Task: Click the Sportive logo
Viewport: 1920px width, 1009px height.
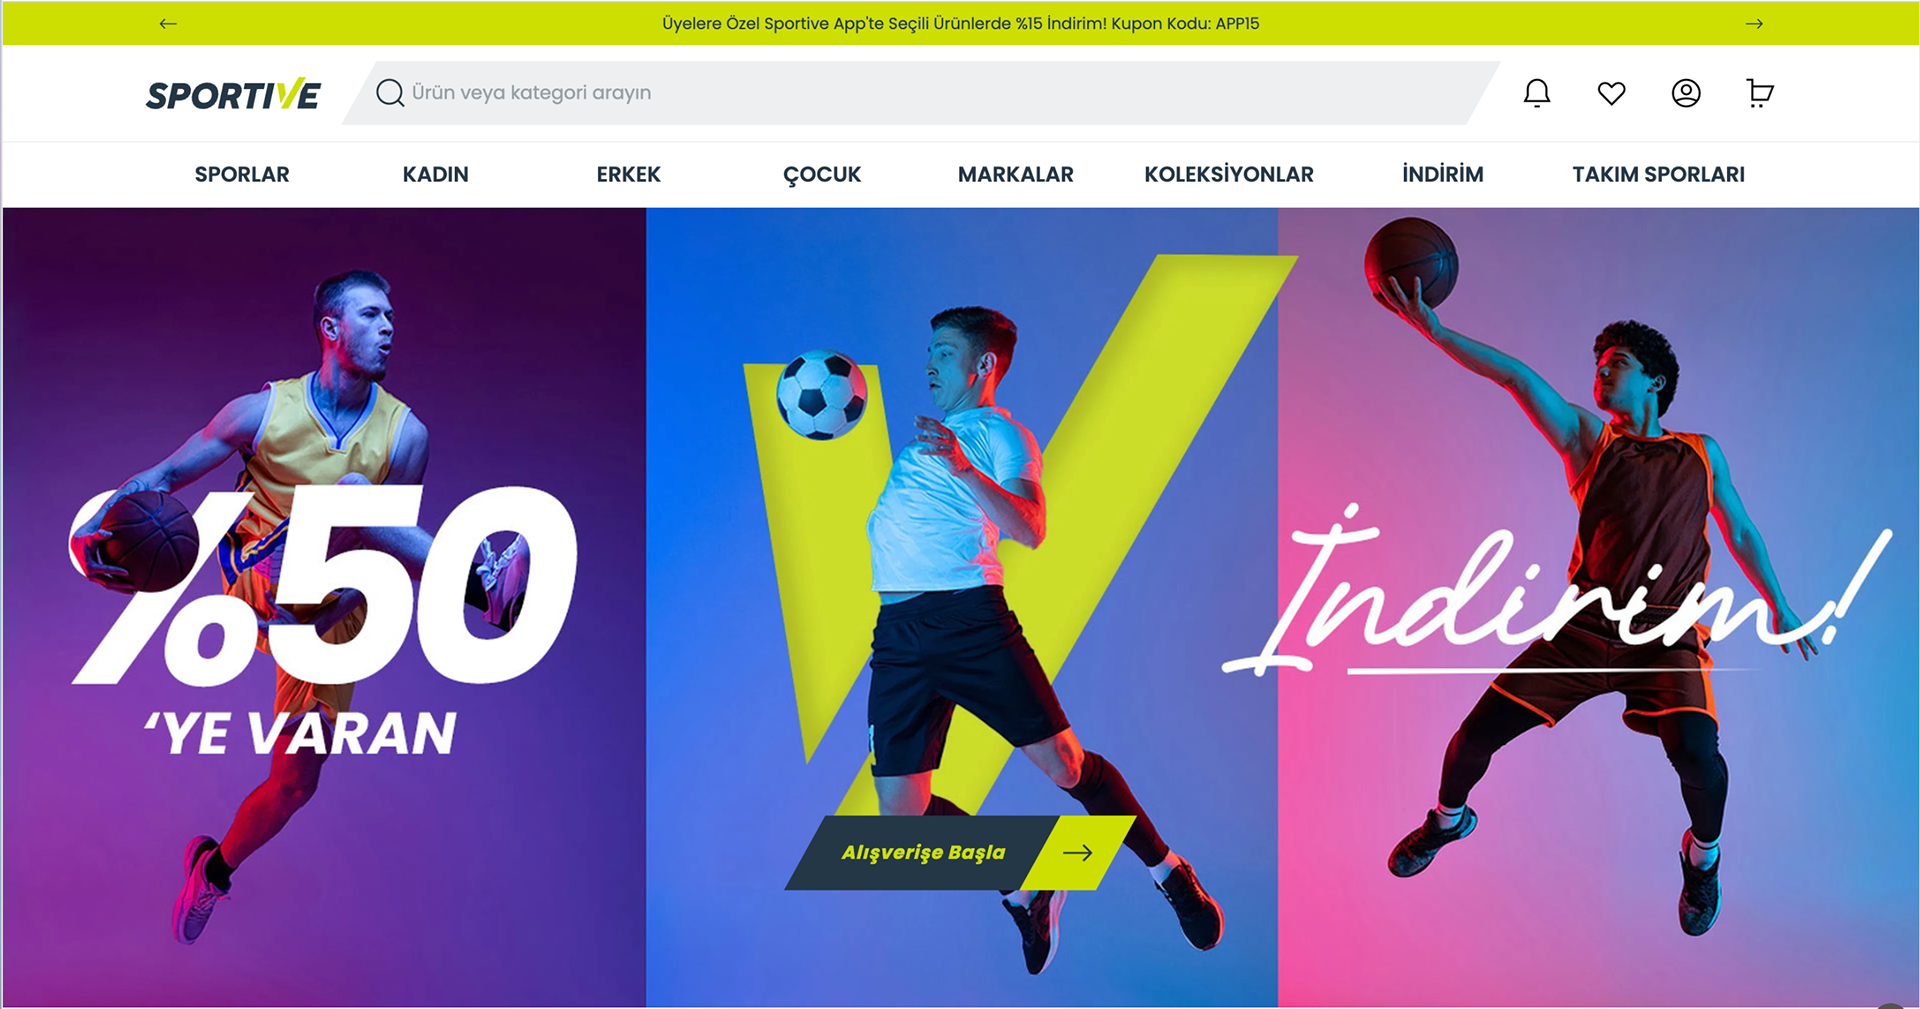Action: [x=233, y=95]
